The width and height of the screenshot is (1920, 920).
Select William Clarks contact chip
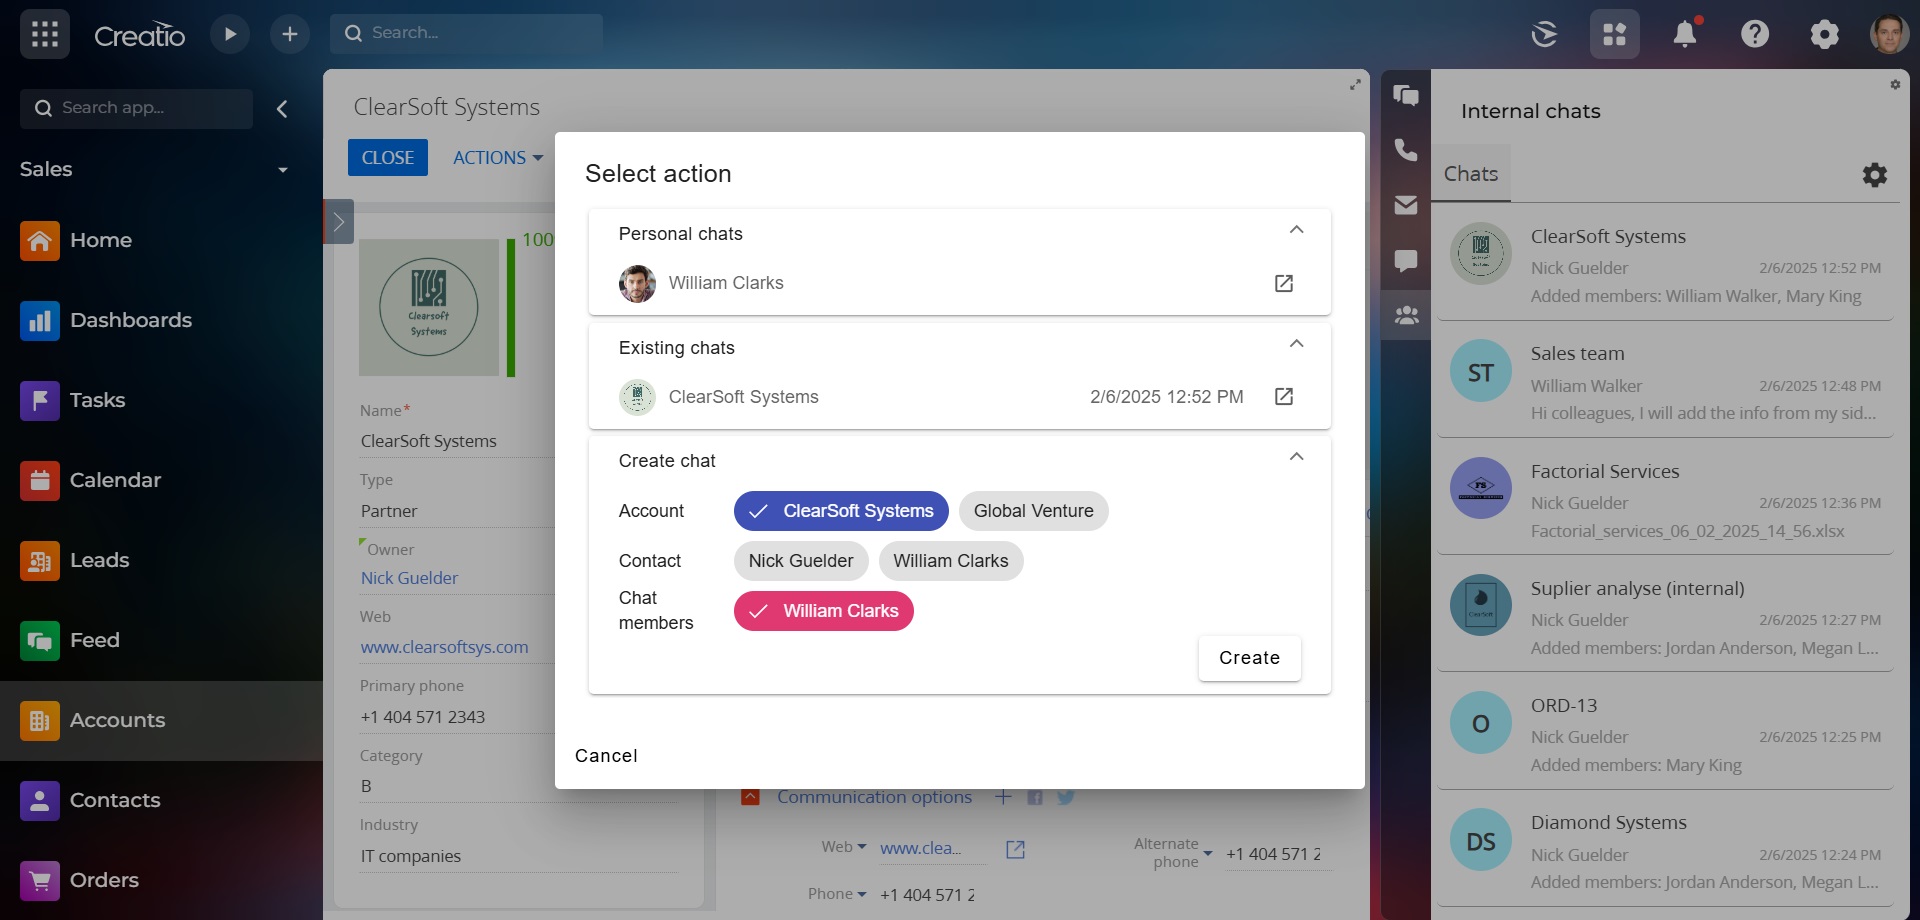click(951, 561)
